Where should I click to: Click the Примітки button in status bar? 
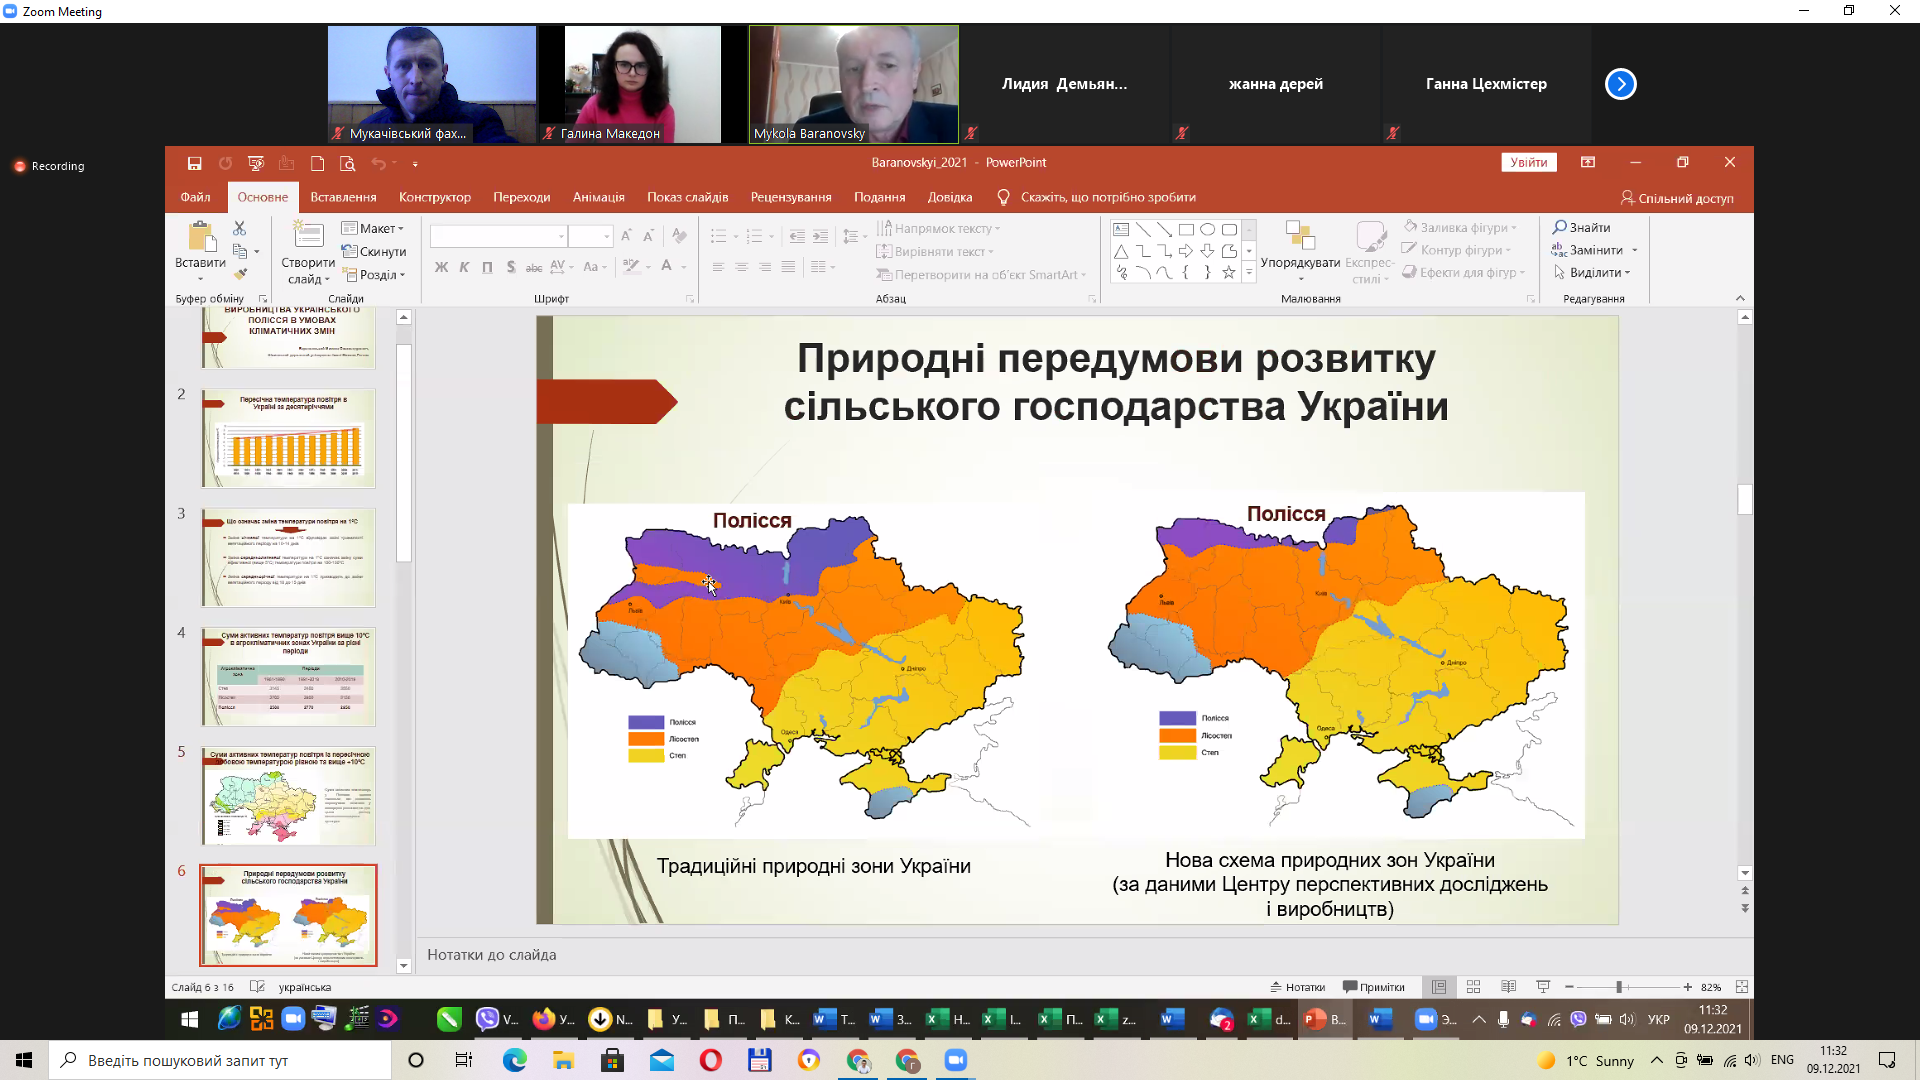pyautogui.click(x=1373, y=987)
